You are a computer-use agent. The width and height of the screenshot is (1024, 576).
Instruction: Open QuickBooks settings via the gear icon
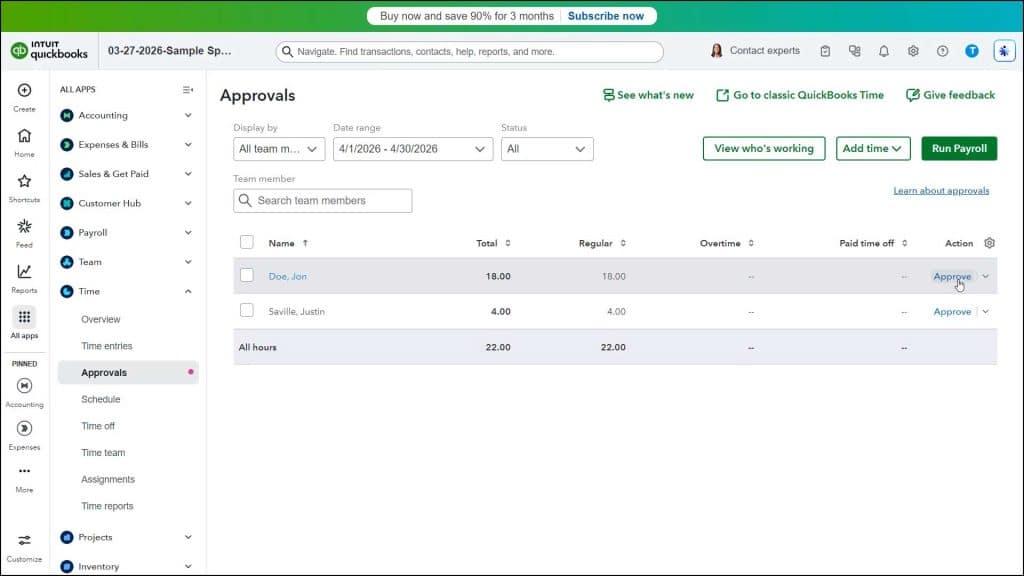point(913,50)
